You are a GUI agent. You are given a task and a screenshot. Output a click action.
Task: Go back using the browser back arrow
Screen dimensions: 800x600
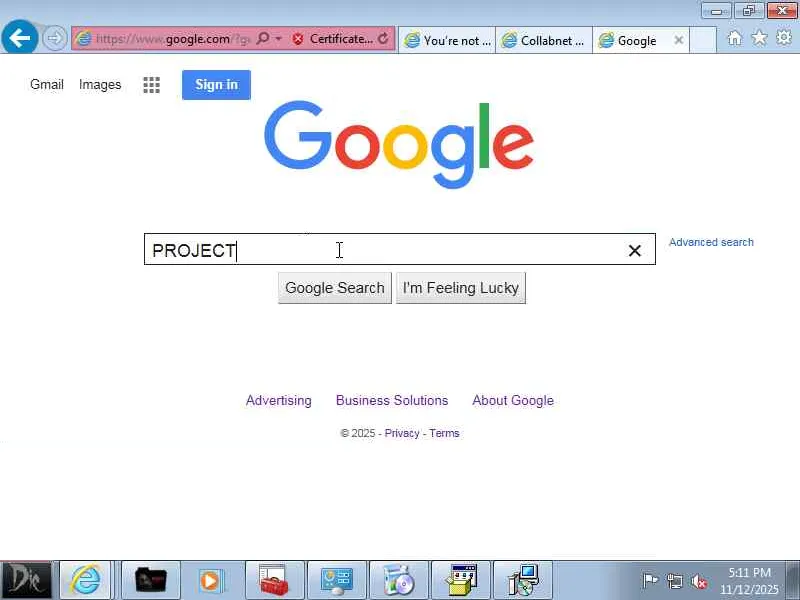coord(19,38)
